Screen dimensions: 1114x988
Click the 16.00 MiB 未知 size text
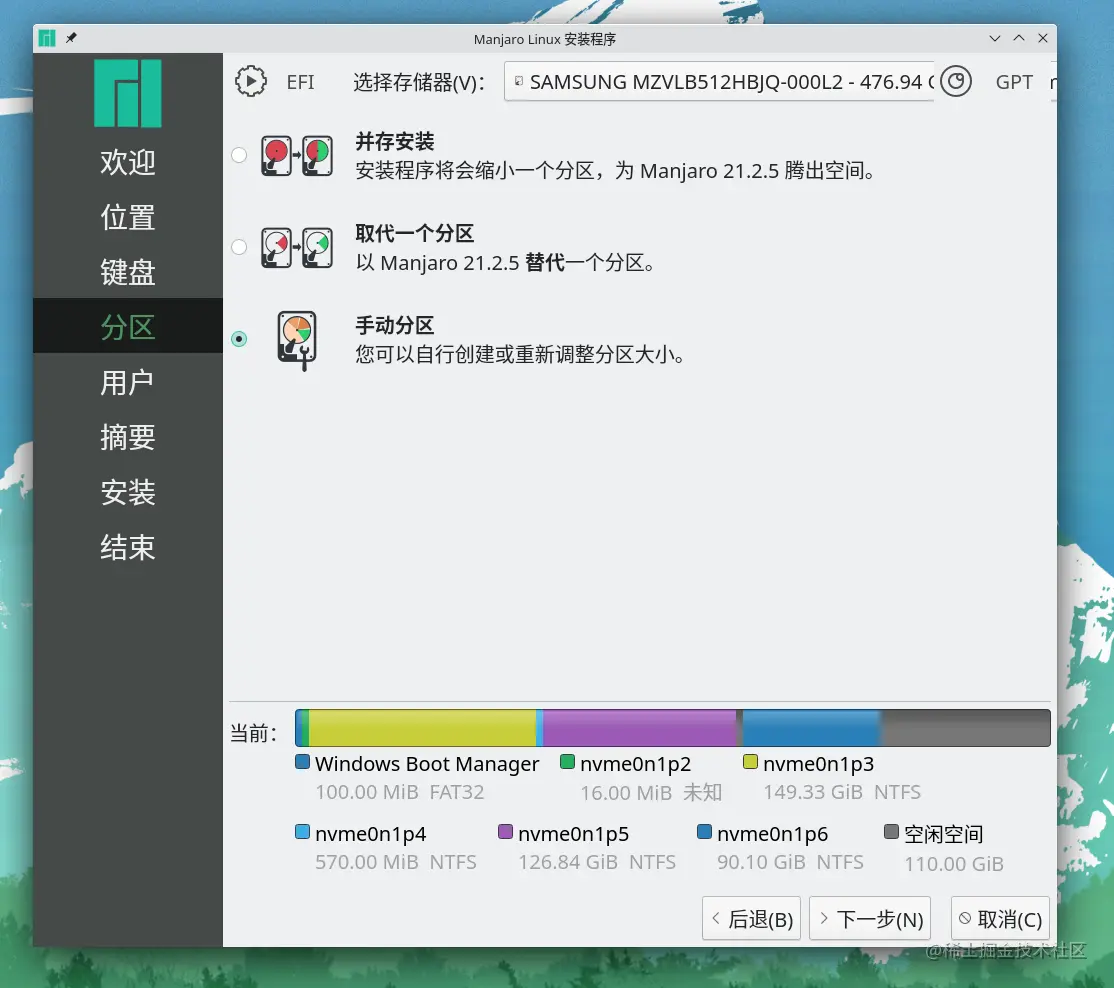tap(651, 792)
